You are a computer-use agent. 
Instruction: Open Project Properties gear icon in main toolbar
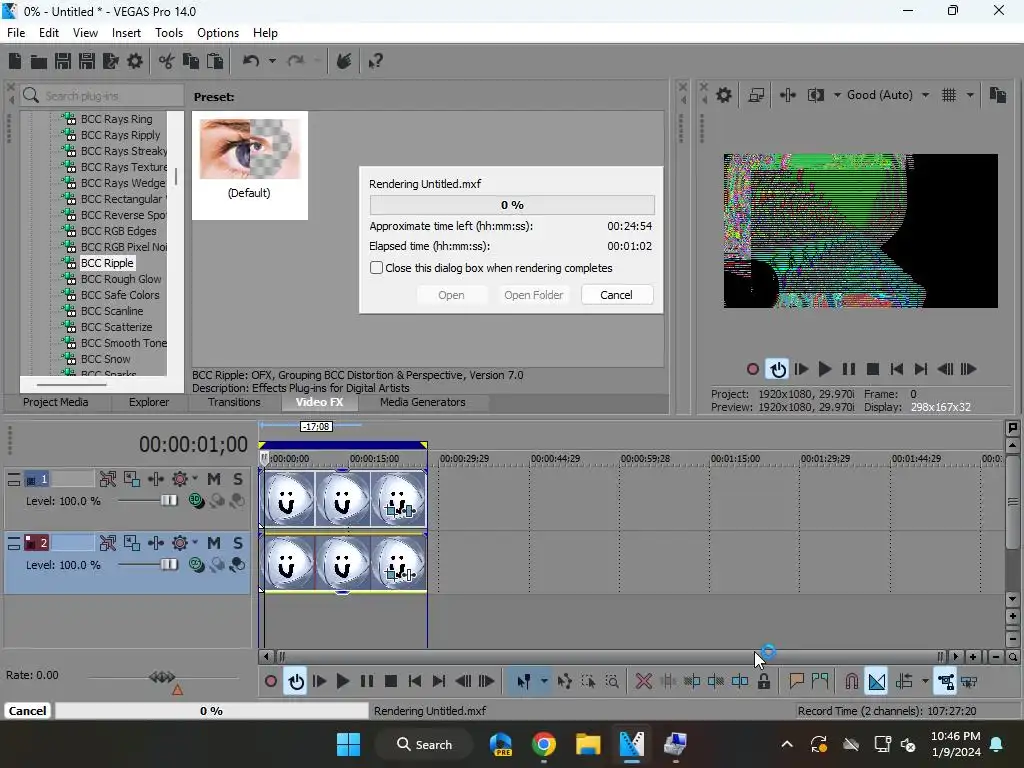coord(135,61)
